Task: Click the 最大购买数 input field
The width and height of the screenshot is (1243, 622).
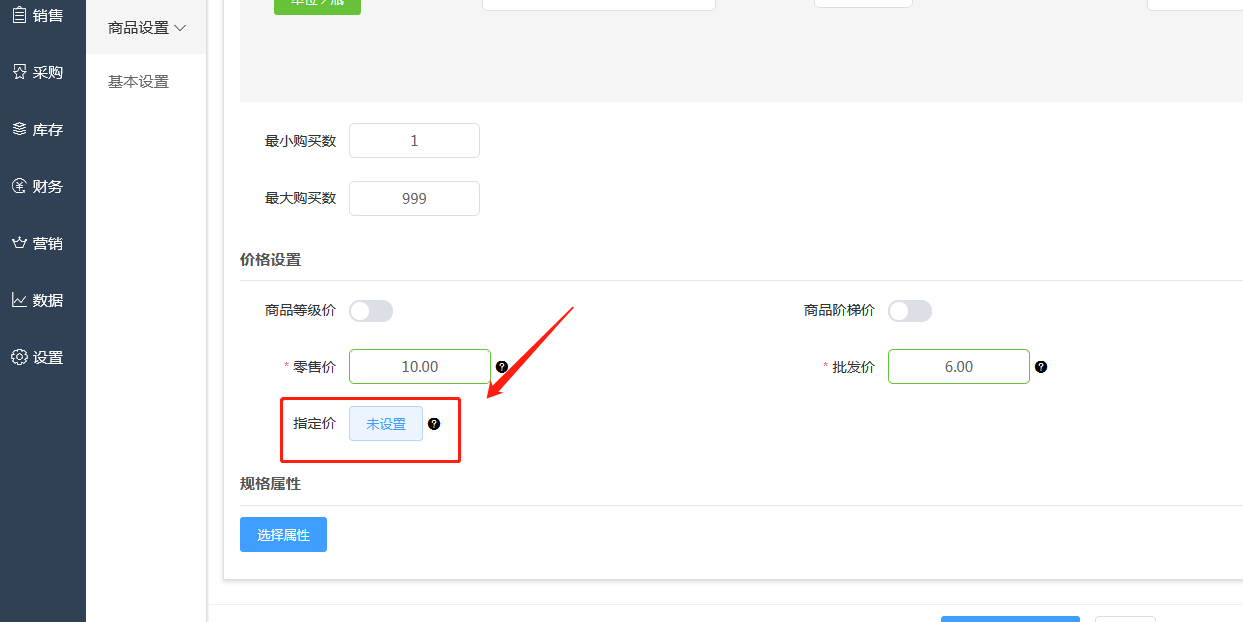Action: [414, 198]
